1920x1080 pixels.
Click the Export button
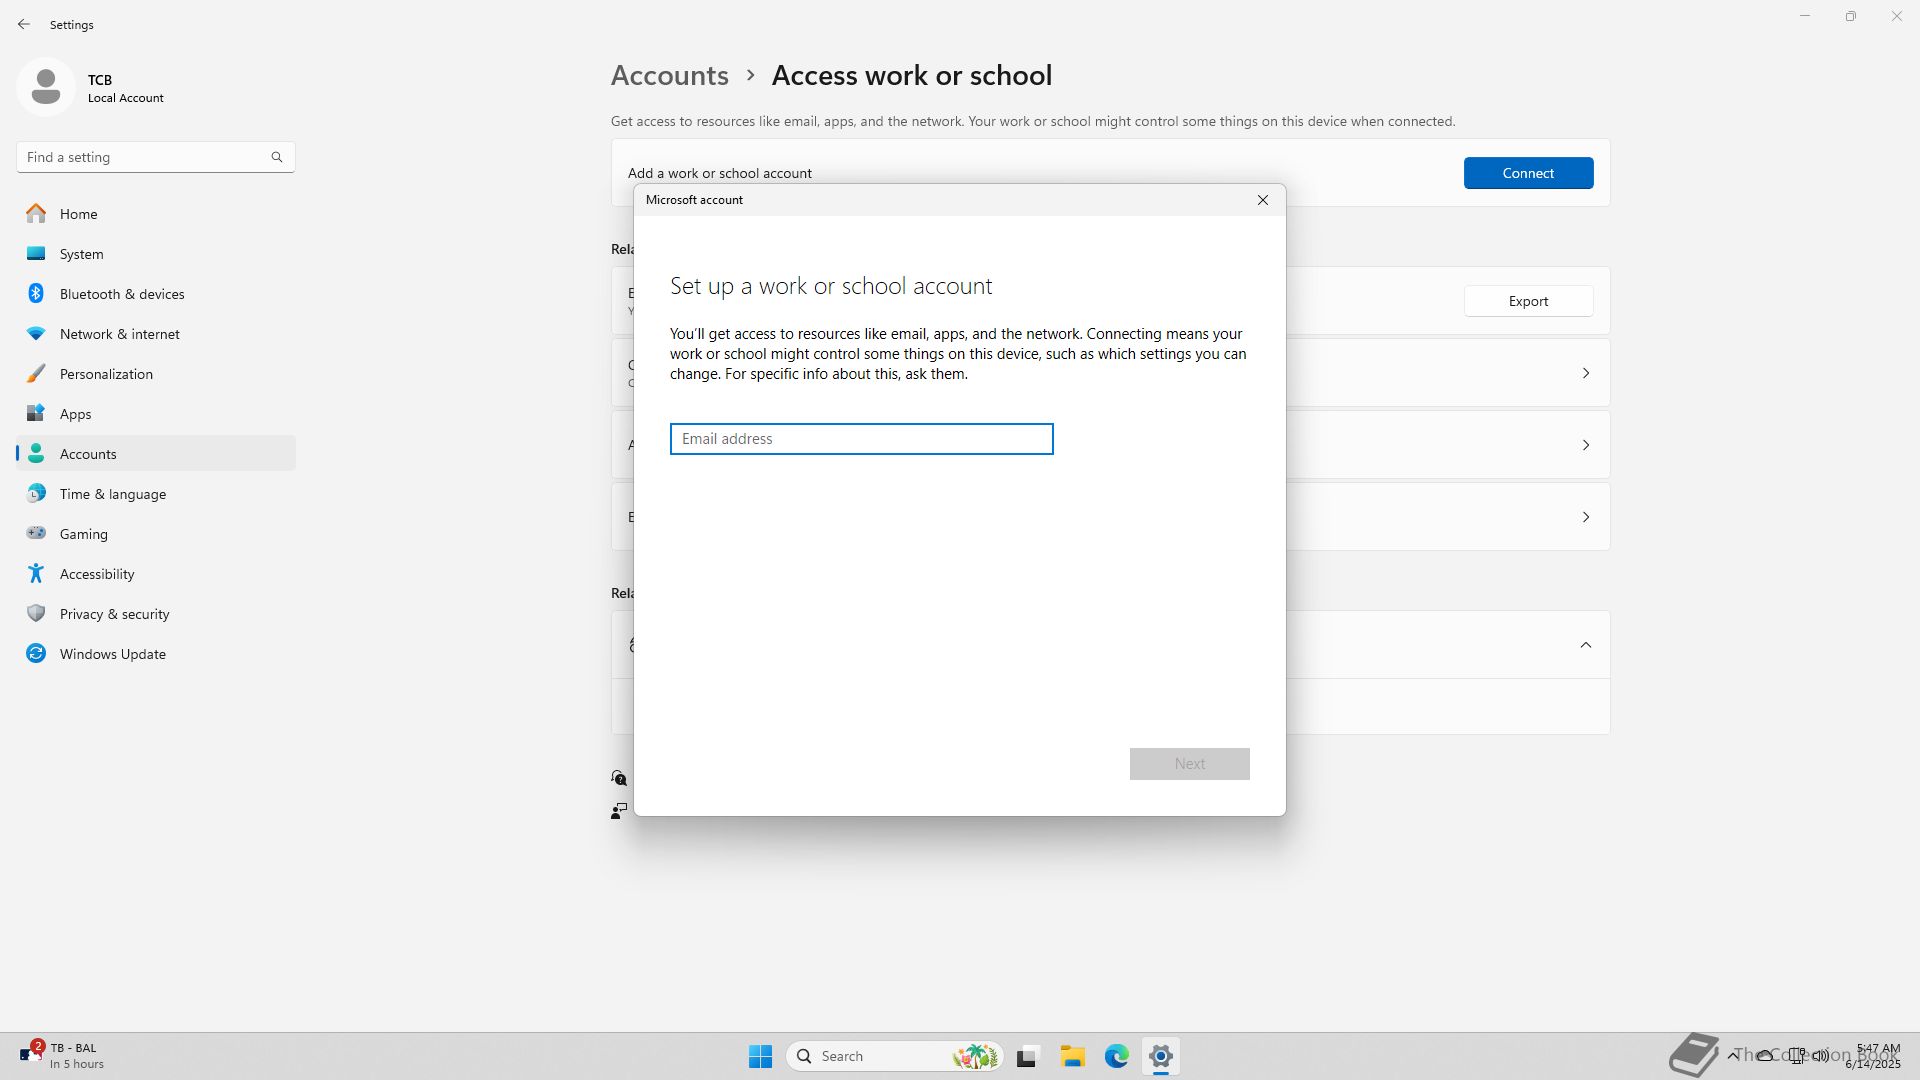(x=1527, y=301)
